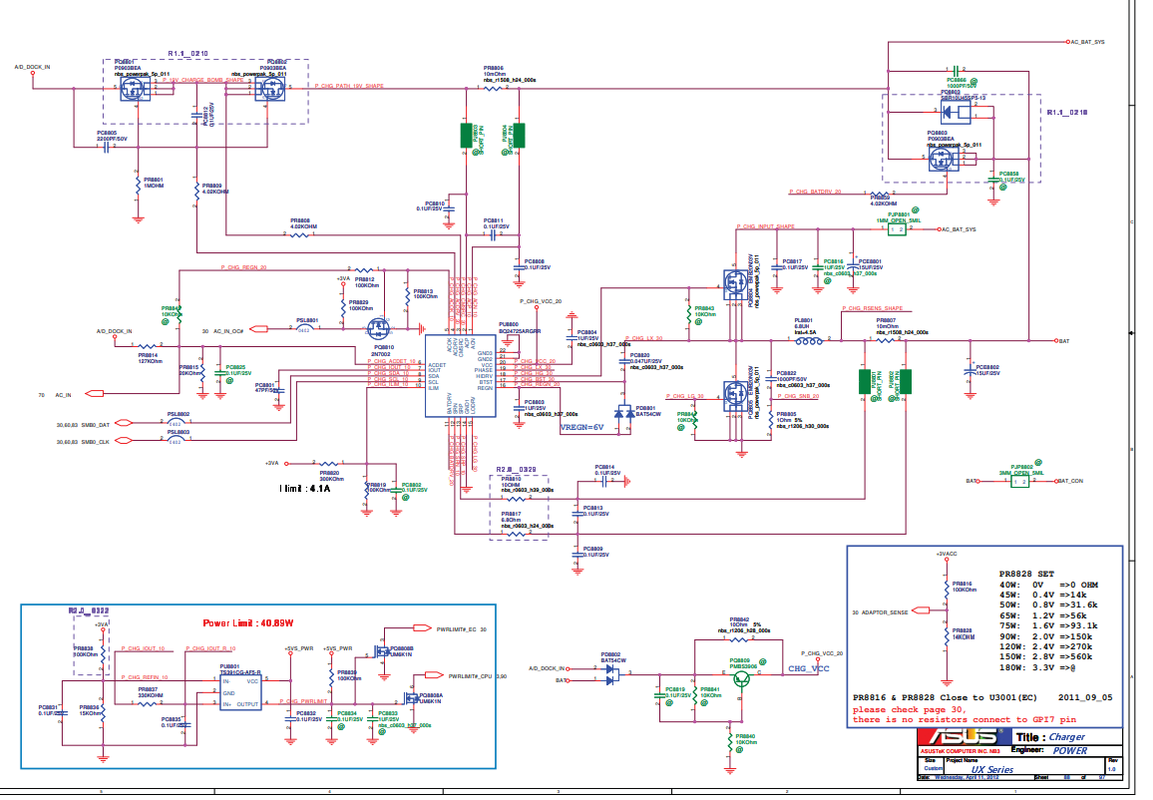Click the PD8802 BAT54CW diode symbol
Viewport: 1153px width, 800px height.
pyautogui.click(x=610, y=675)
